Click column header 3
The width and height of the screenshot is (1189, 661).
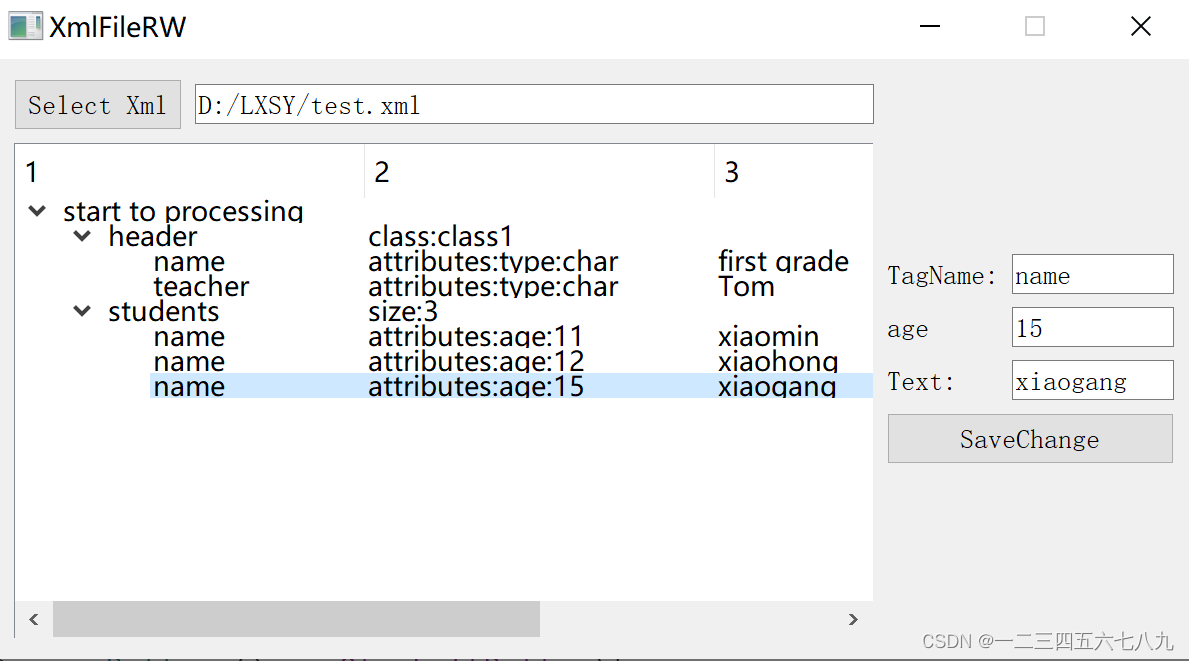tap(793, 171)
